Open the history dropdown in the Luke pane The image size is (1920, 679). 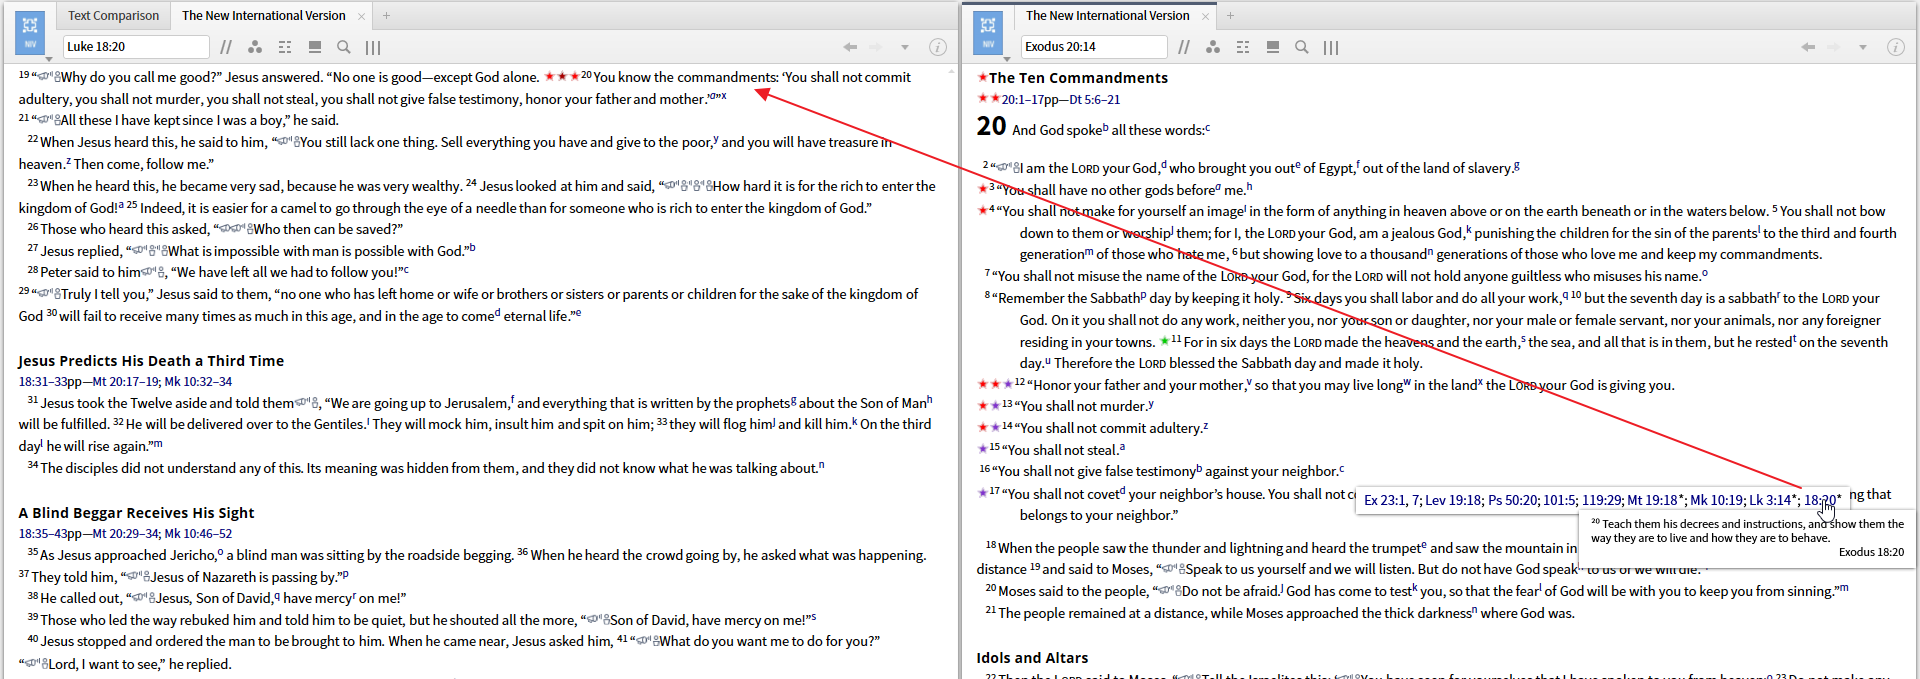coord(905,47)
